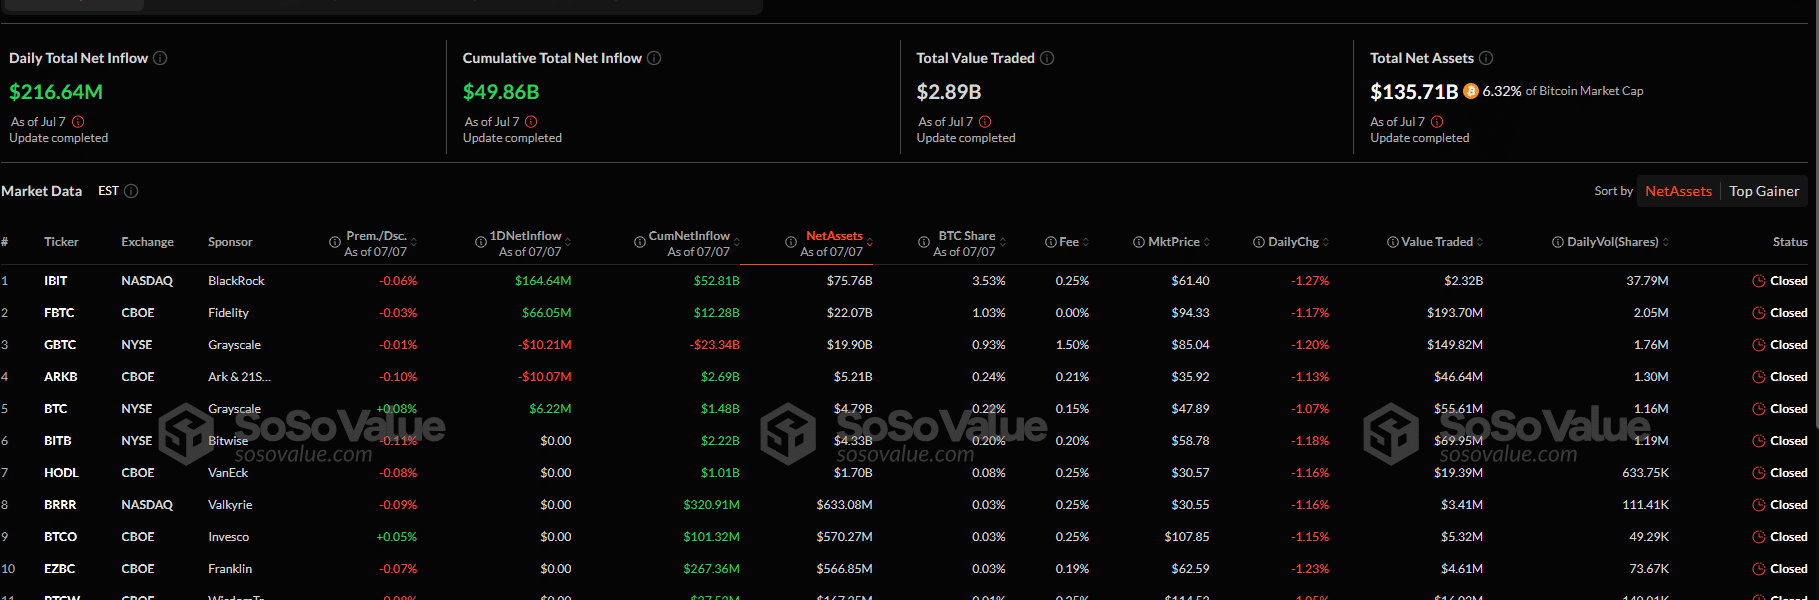The height and width of the screenshot is (600, 1819).
Task: Click the Bitcoin coin icon next to $135.71B
Action: tap(1471, 91)
